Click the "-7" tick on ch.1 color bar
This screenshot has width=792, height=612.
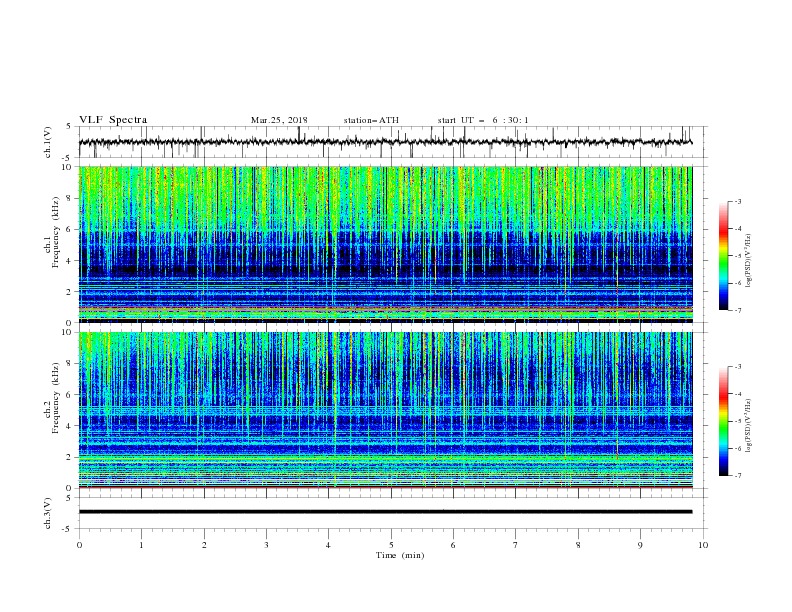click(x=737, y=310)
